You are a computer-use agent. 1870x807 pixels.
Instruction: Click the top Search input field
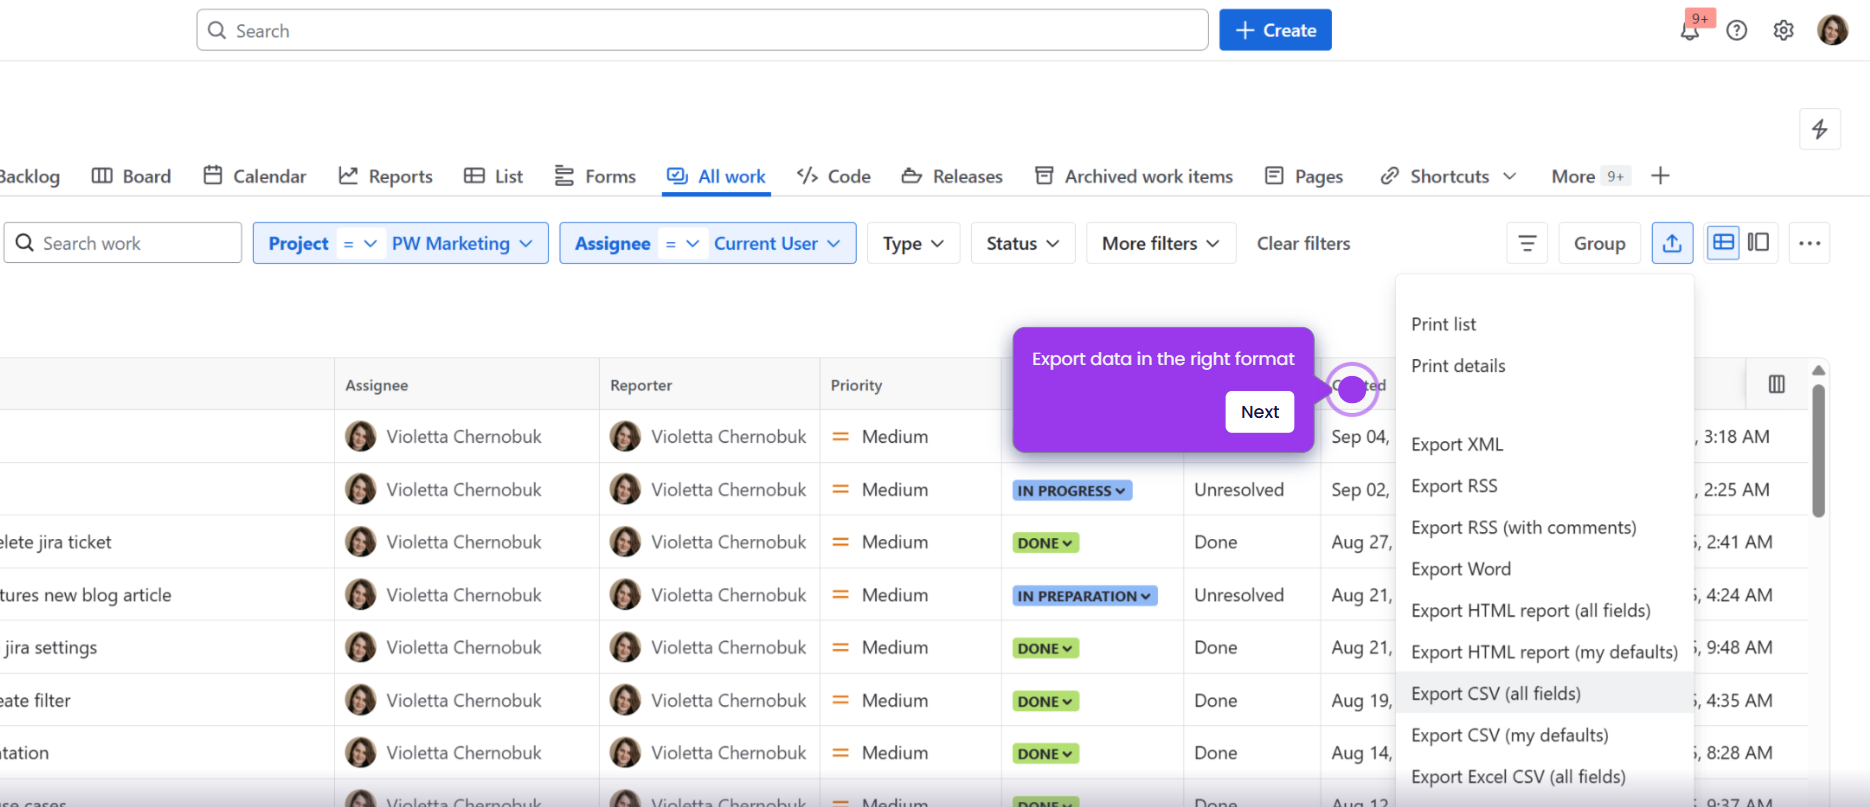point(702,30)
